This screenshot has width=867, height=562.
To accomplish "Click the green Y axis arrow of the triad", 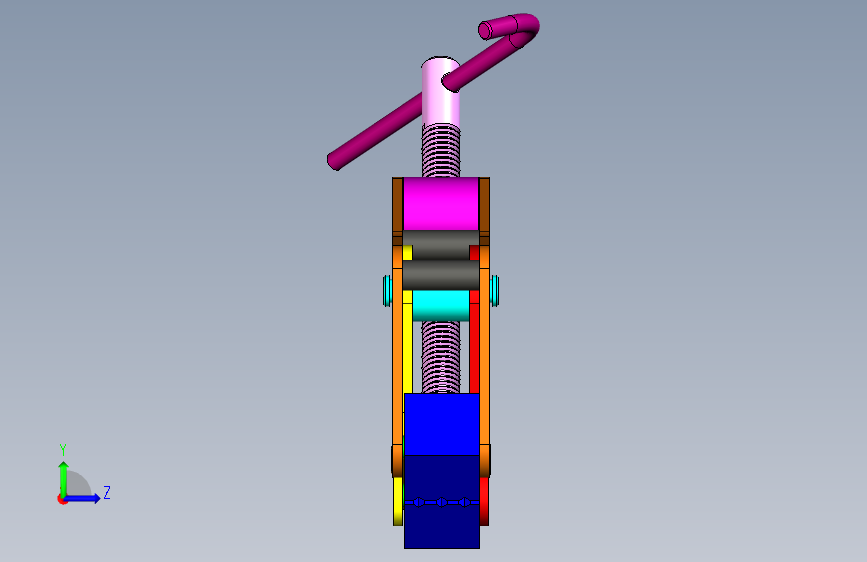I will [64, 478].
